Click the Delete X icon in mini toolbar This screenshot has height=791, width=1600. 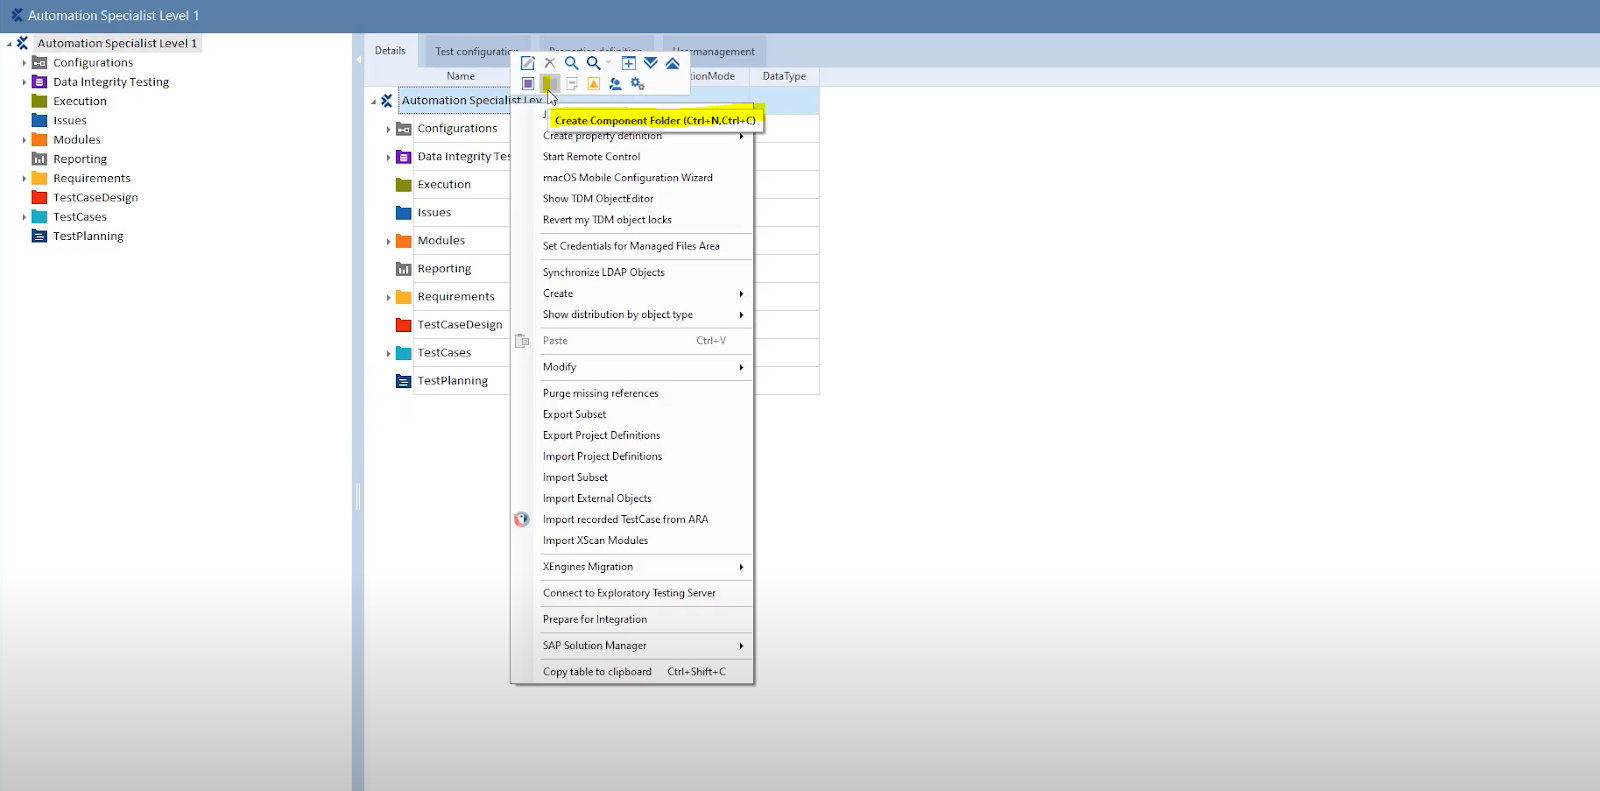click(x=550, y=63)
